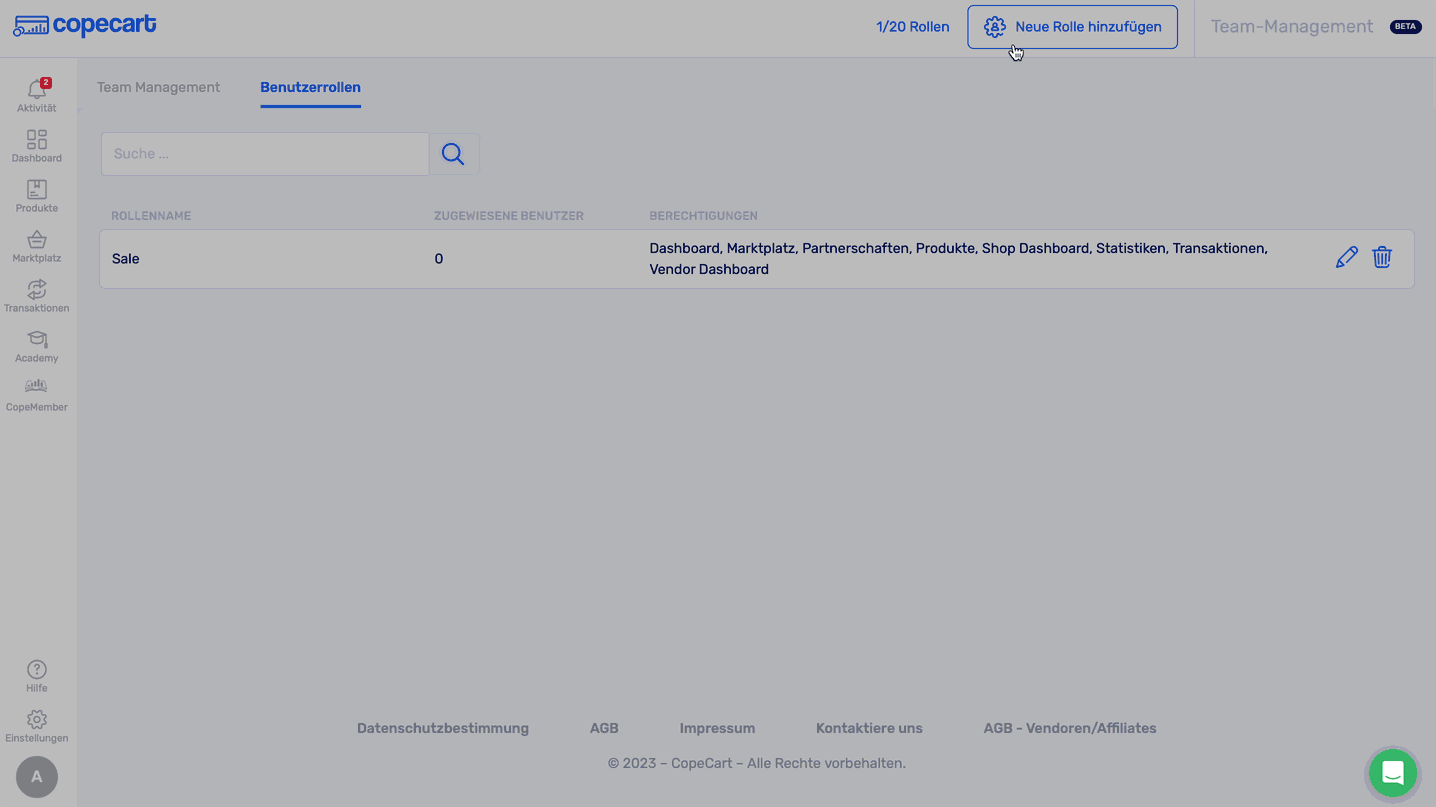
Task: Click Neue Rolle hinzufügen button
Action: pyautogui.click(x=1072, y=27)
